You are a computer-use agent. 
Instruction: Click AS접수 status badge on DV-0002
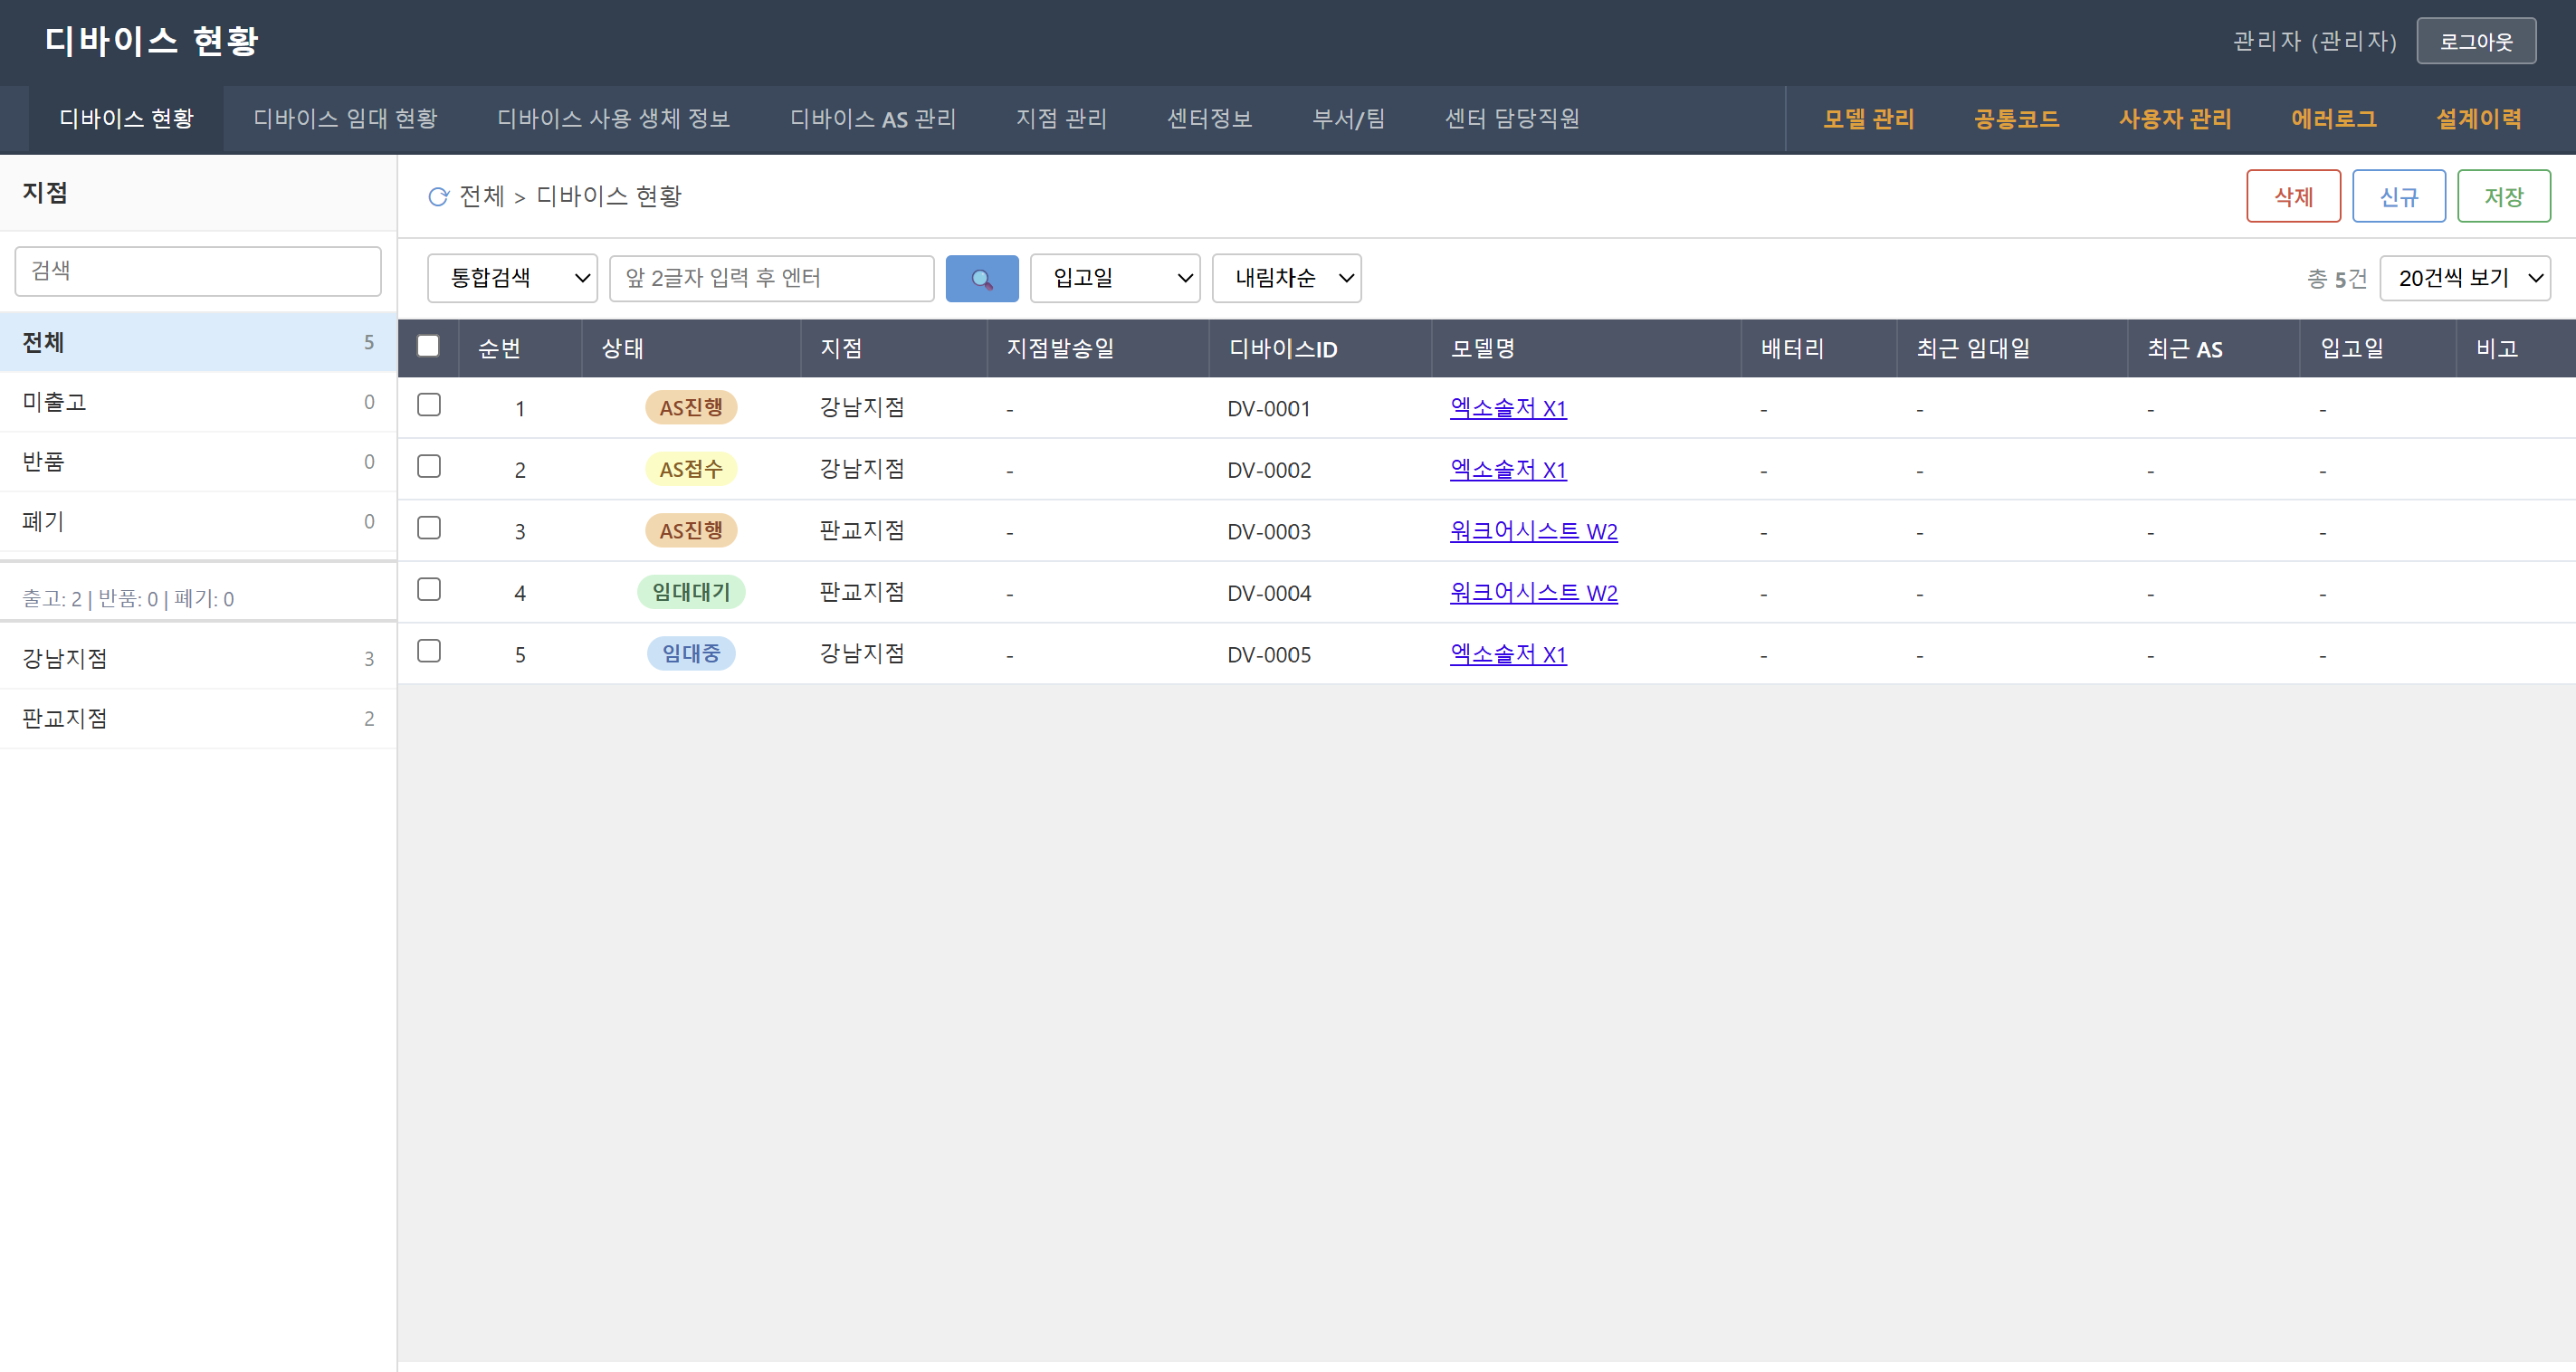[691, 469]
